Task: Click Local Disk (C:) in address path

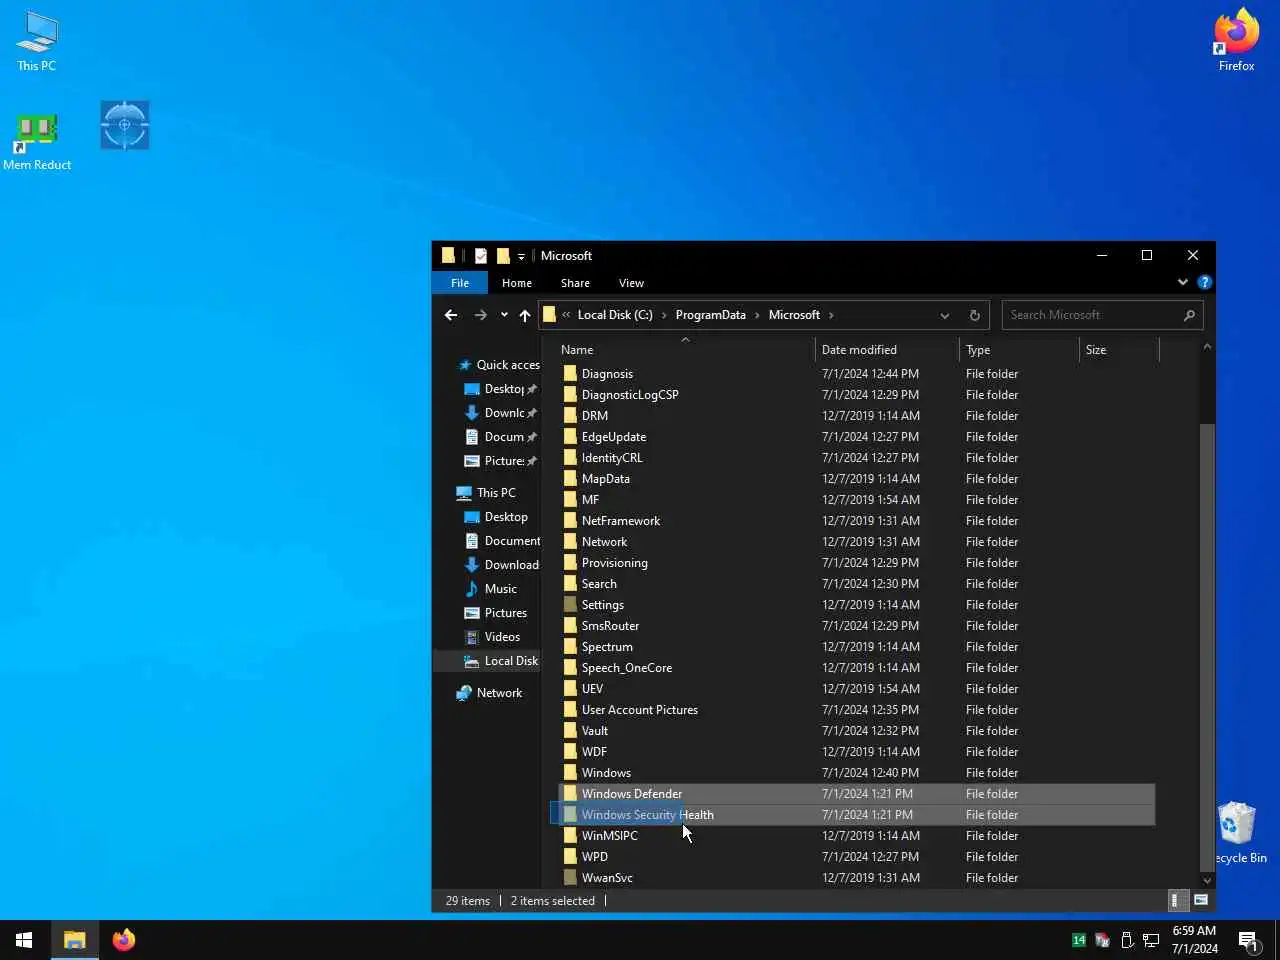Action: pyautogui.click(x=615, y=315)
